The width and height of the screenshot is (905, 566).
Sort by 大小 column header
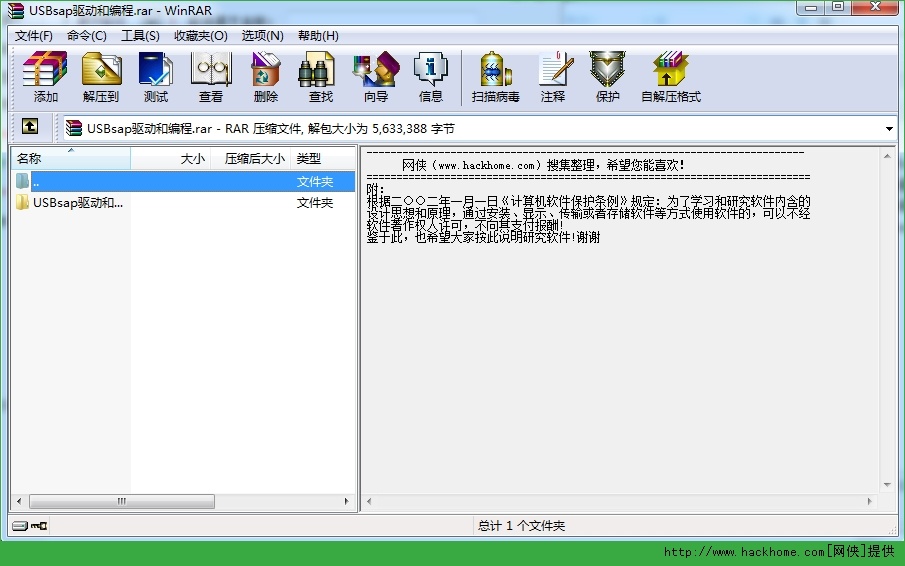click(170, 158)
